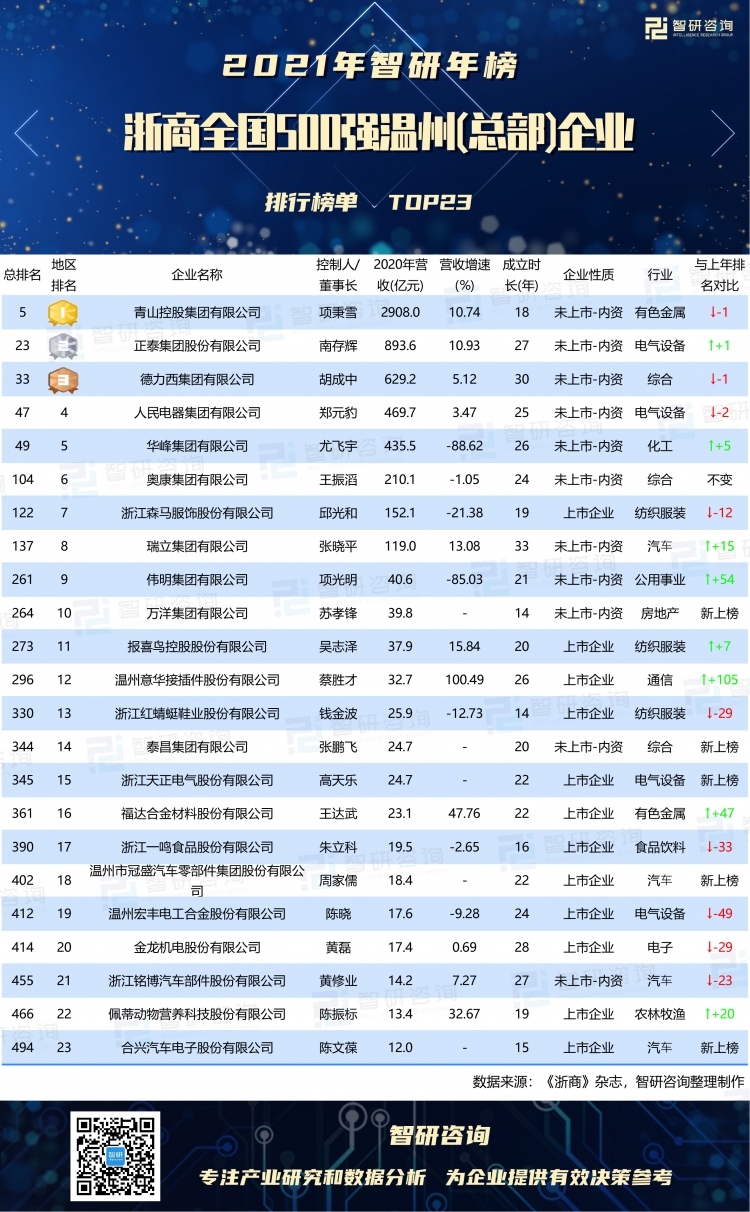Image resolution: width=750 pixels, height=1212 pixels.
Task: Click the footer 智研咨询 brand name
Action: [x=440, y=1135]
